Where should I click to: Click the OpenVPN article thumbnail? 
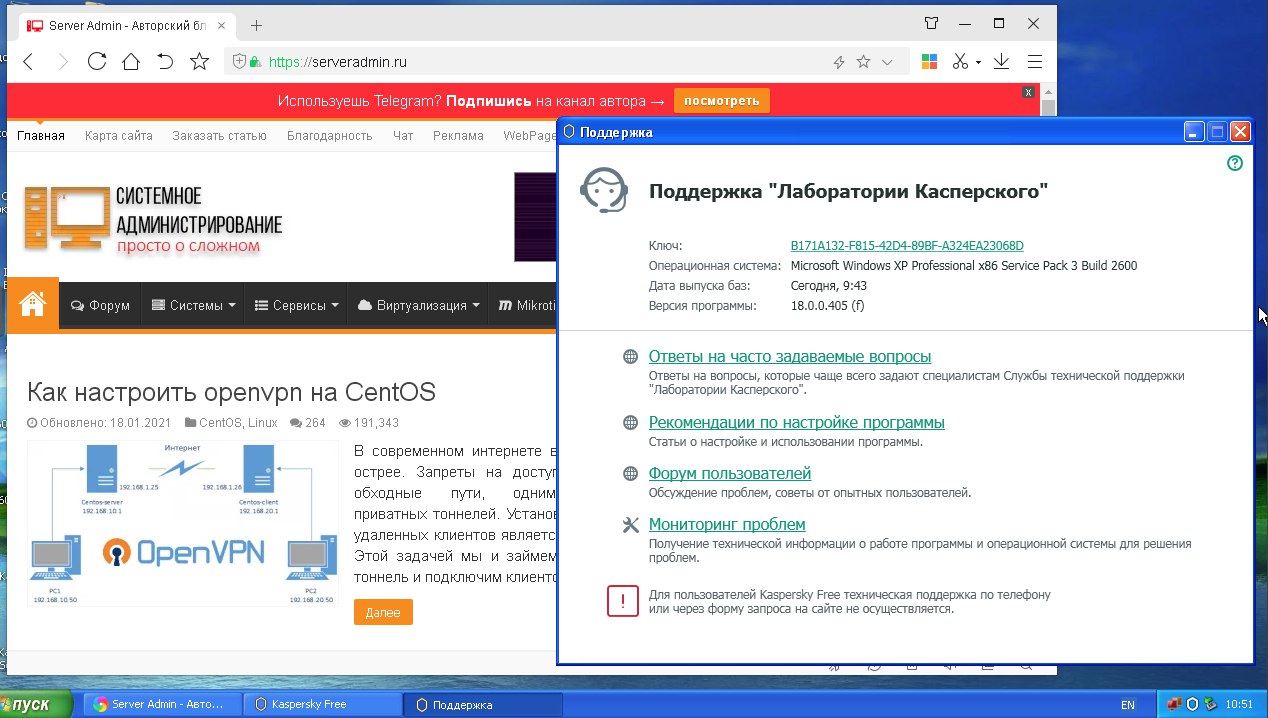pos(183,523)
